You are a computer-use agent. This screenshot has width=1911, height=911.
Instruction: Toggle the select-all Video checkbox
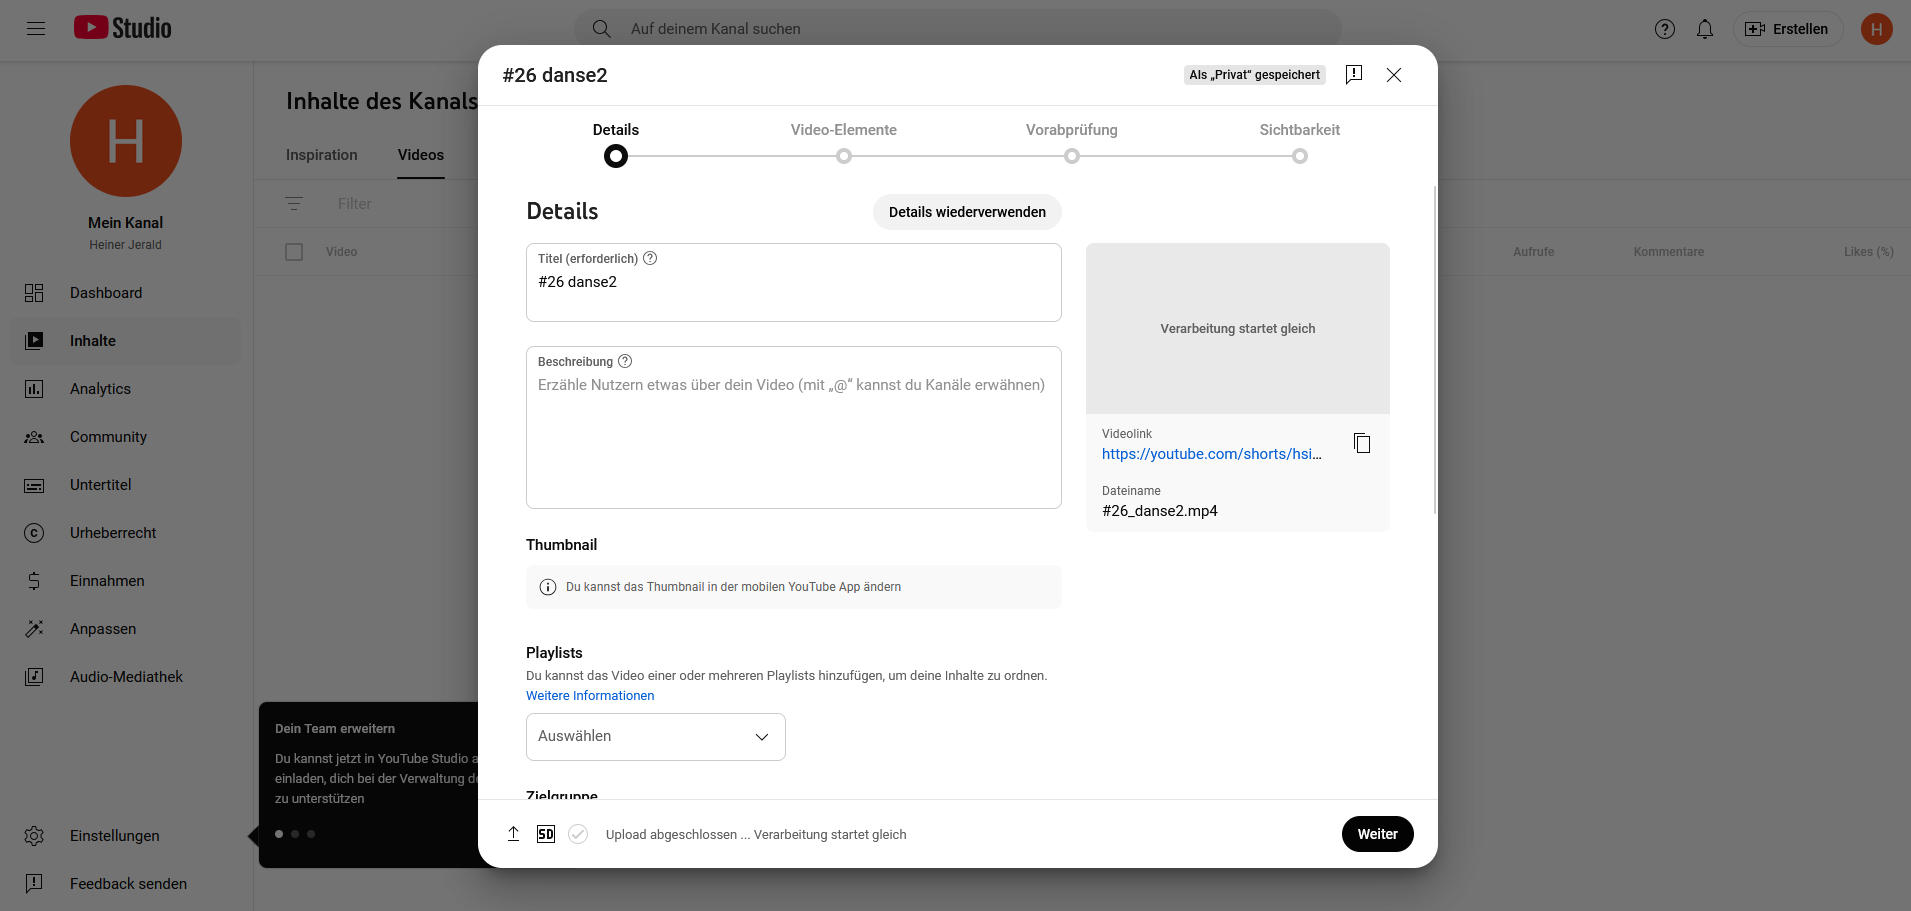pyautogui.click(x=294, y=252)
